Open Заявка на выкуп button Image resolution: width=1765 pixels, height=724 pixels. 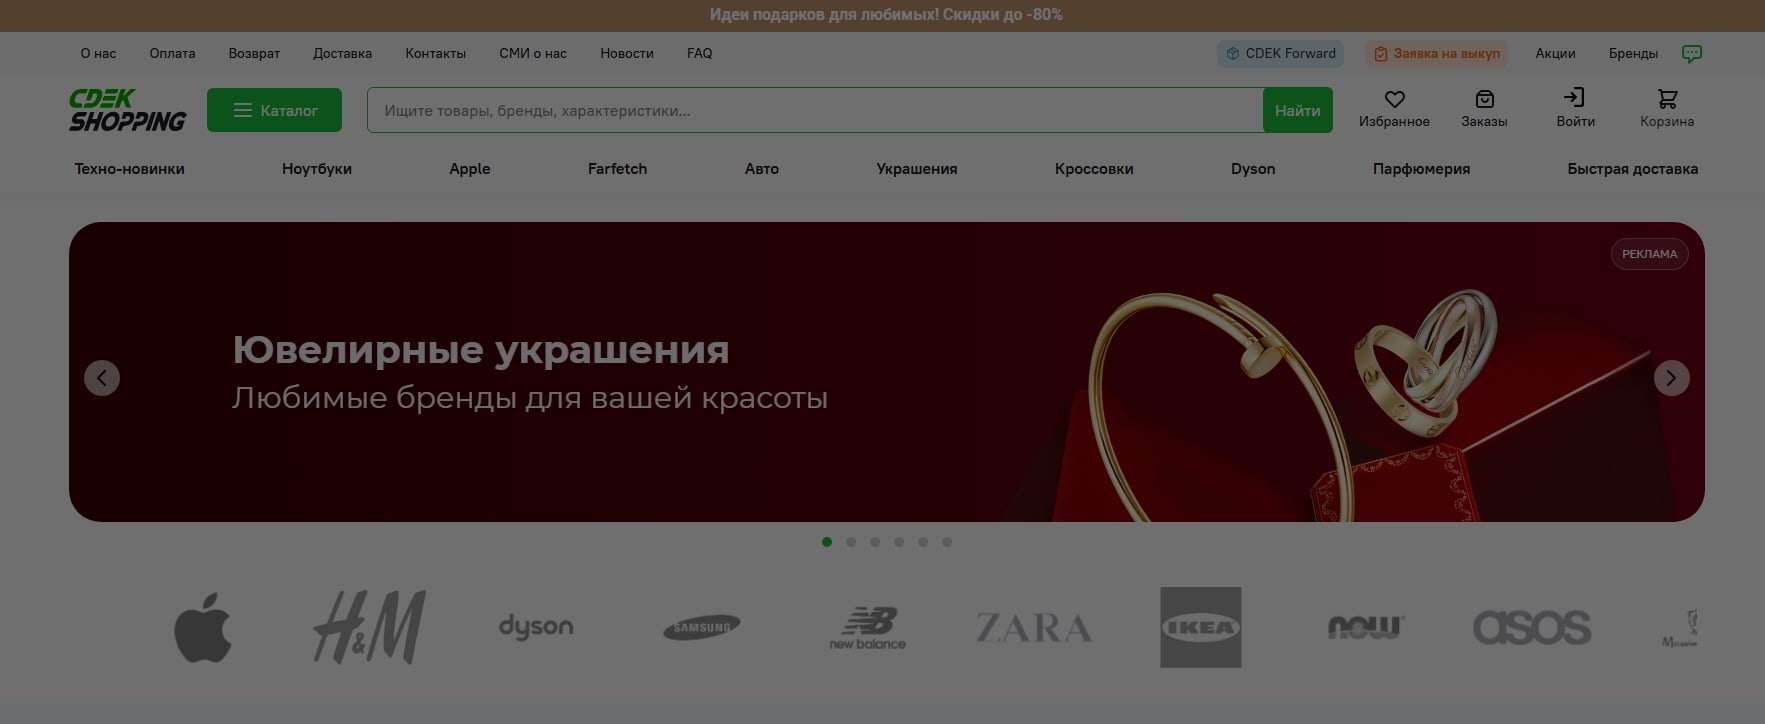tap(1436, 54)
